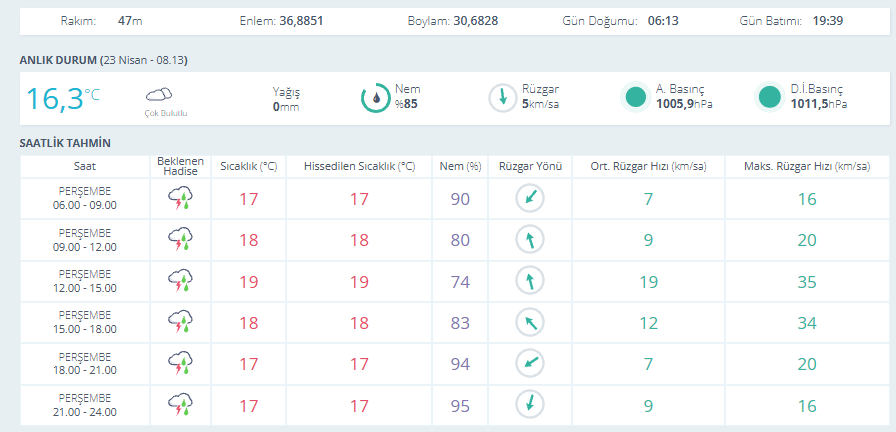Click wind direction arrow for 18.00 - 21.00 row
This screenshot has height=432, width=896.
pos(530,363)
